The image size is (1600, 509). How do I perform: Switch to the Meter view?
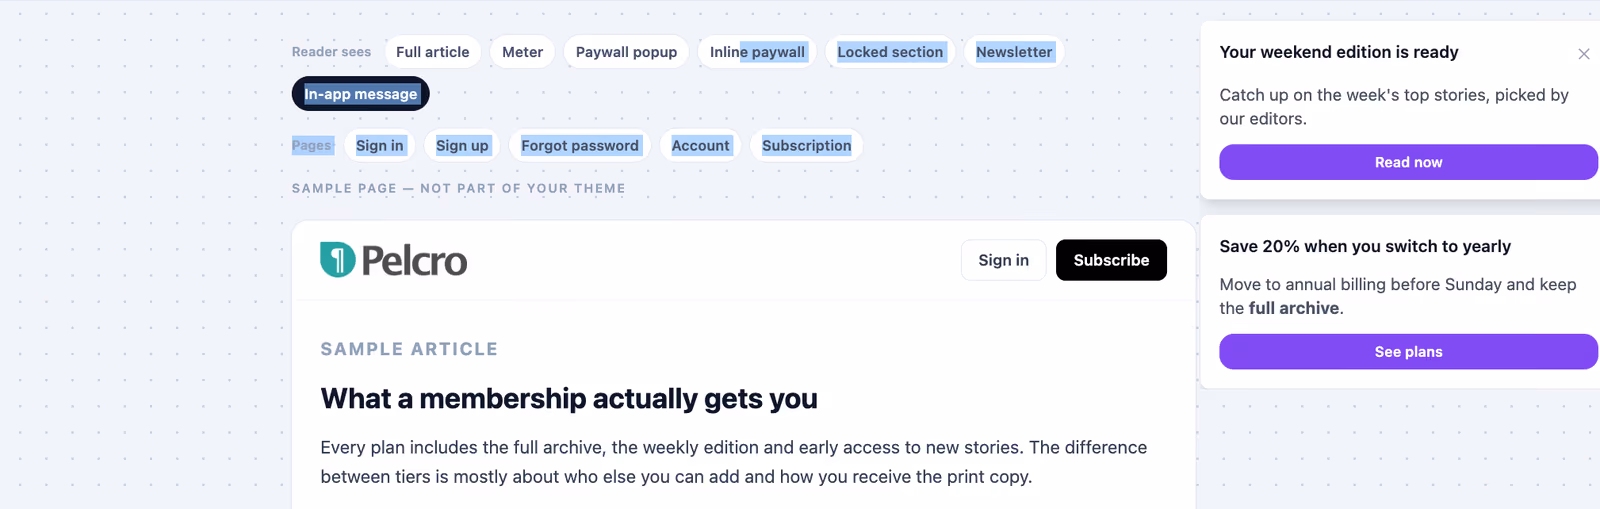click(x=522, y=52)
